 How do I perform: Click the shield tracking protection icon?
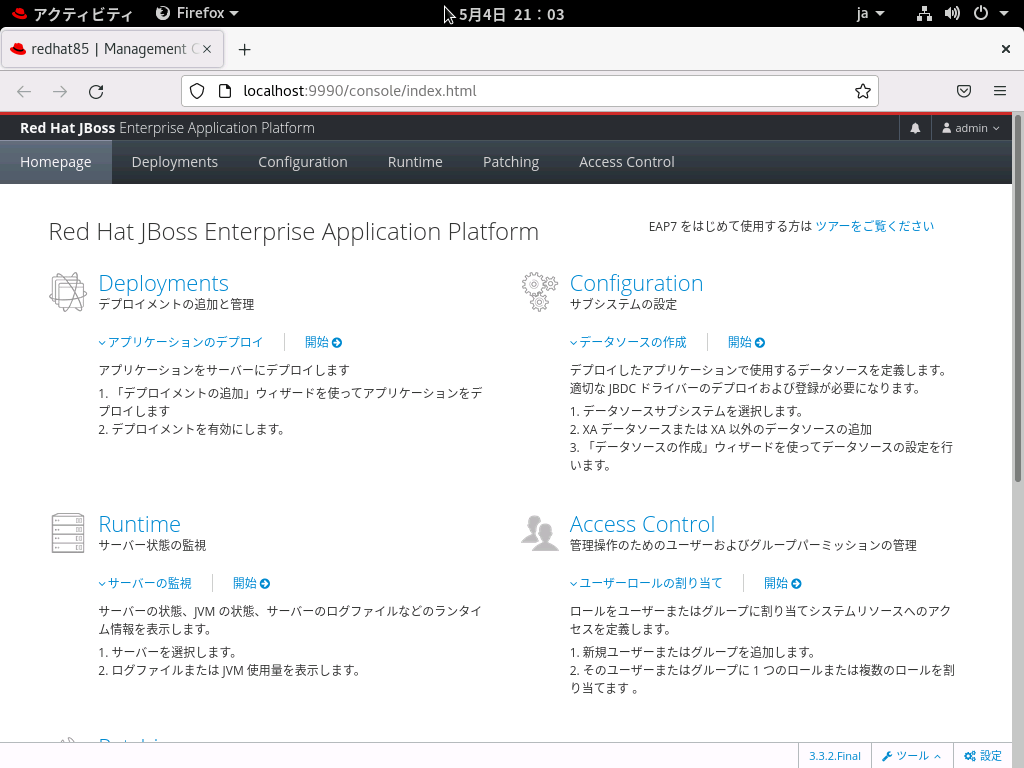click(197, 91)
